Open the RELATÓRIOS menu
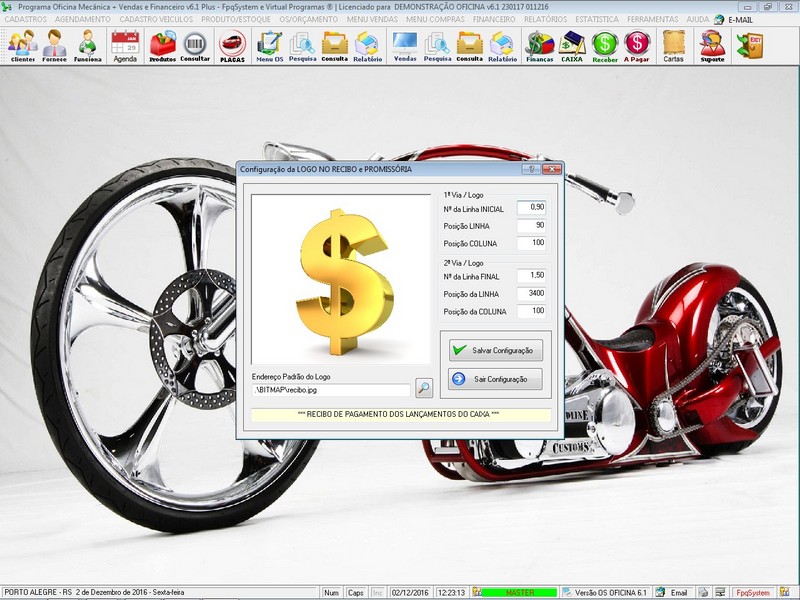This screenshot has width=800, height=600. coord(545,19)
